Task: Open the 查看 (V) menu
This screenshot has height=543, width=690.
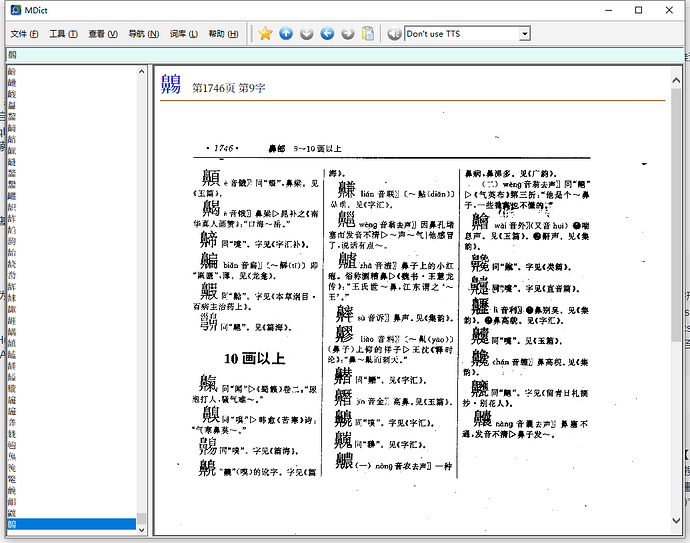Action: pyautogui.click(x=103, y=34)
